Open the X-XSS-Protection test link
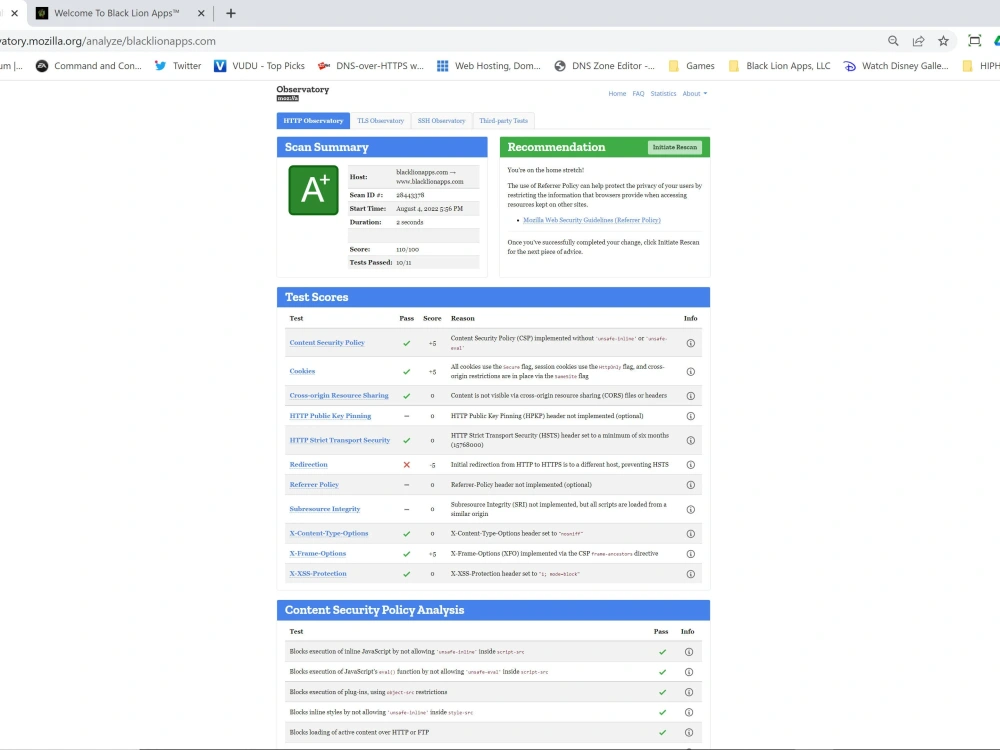1000x750 pixels. (x=318, y=574)
